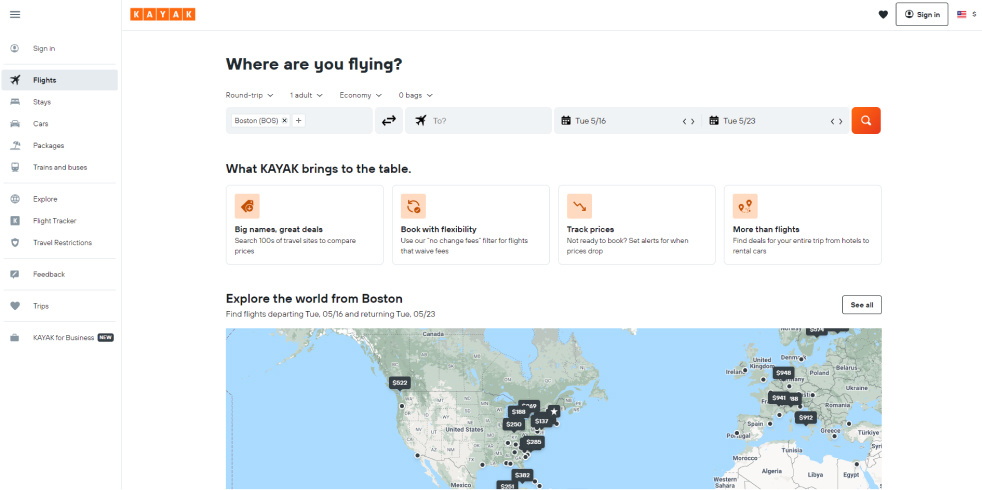Viewport: 982px width, 490px height.
Task: Expand the Economy cabin class dropdown
Action: click(x=360, y=95)
